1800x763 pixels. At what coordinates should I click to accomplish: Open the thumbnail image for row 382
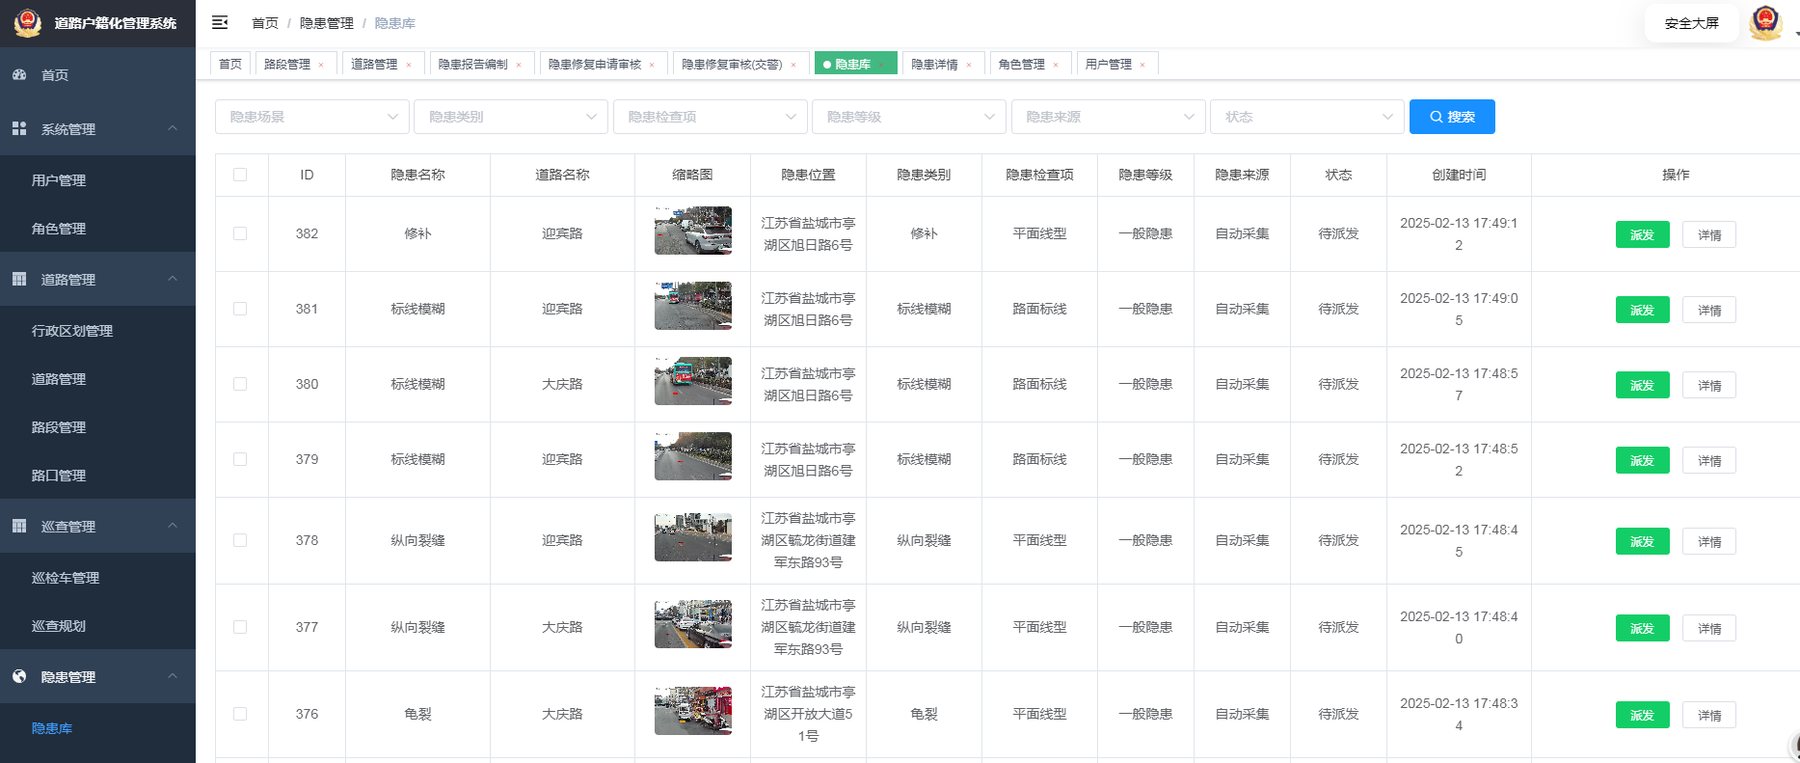click(x=693, y=230)
